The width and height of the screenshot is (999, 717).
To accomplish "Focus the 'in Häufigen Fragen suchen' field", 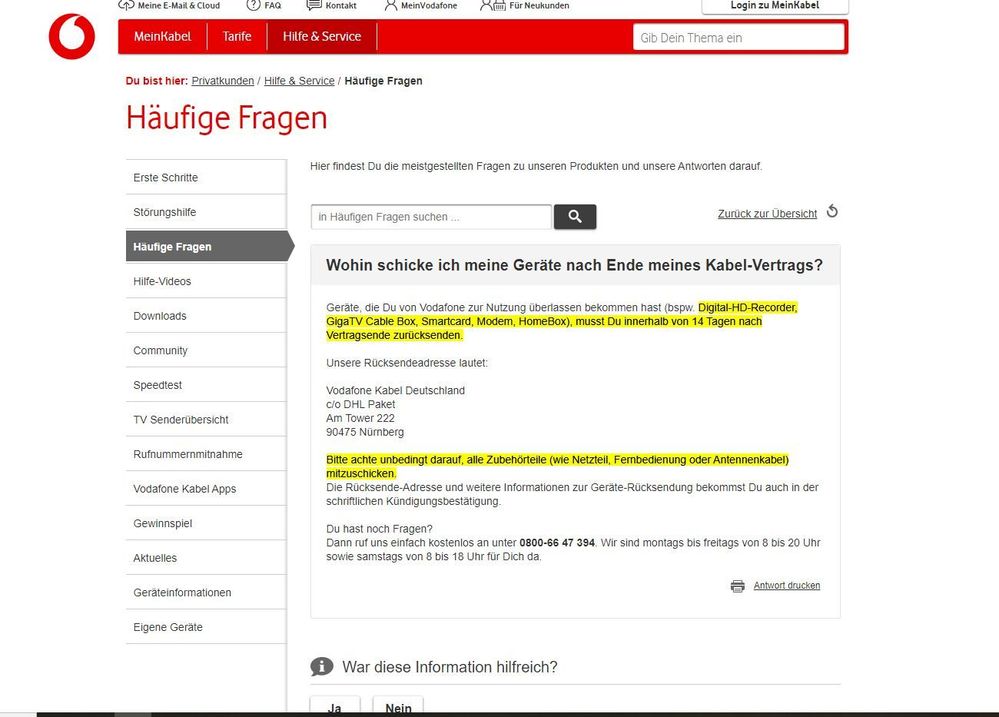I will click(431, 217).
